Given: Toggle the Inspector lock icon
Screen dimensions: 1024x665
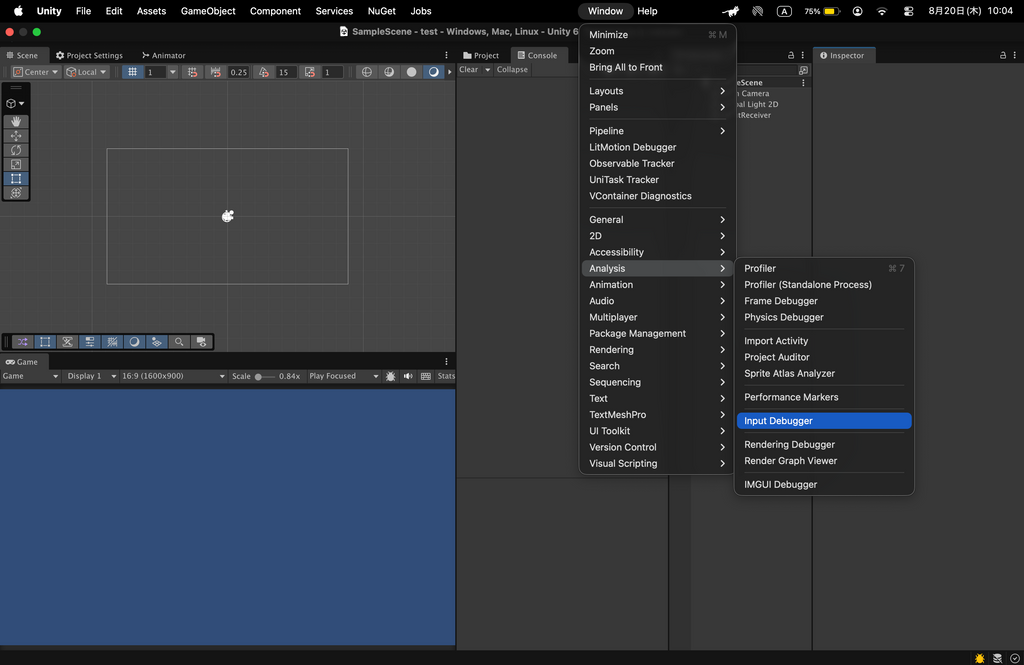Looking at the screenshot, I should coord(1003,56).
